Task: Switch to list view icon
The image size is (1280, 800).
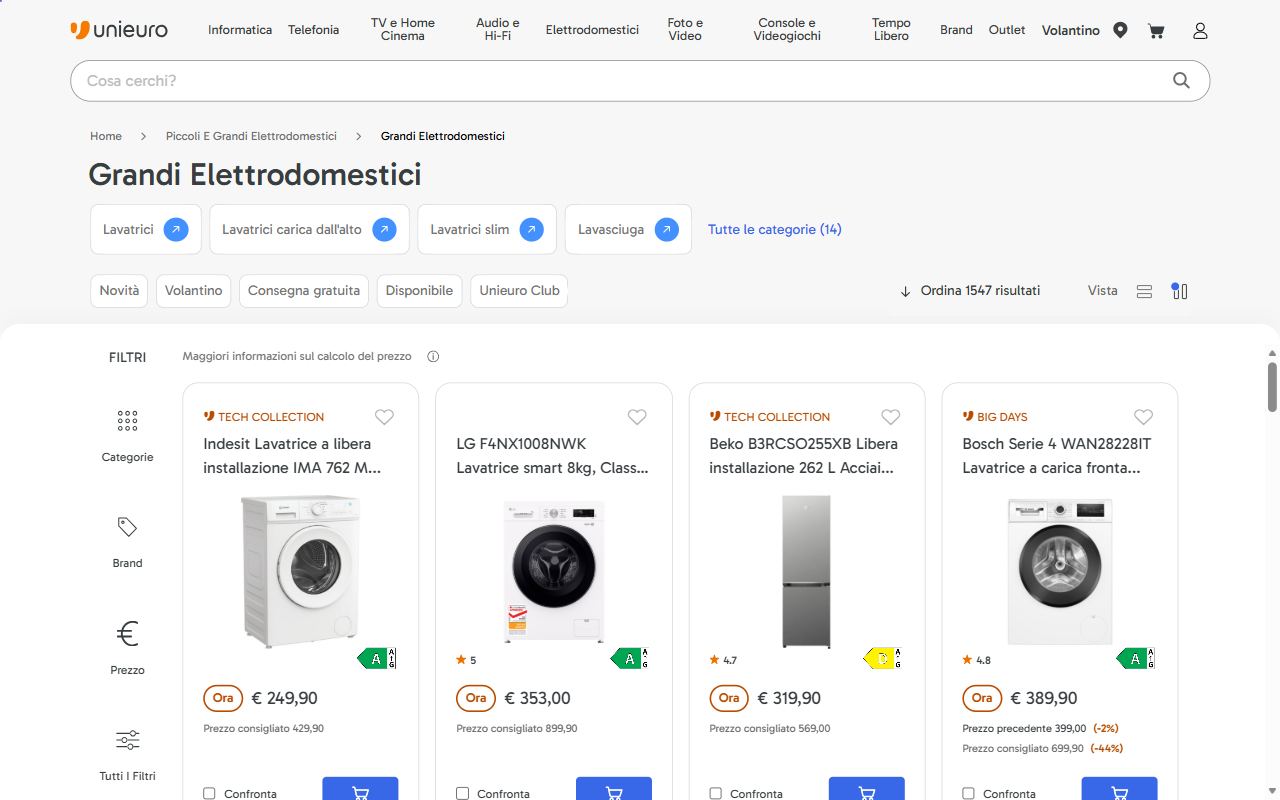Action: [x=1144, y=291]
